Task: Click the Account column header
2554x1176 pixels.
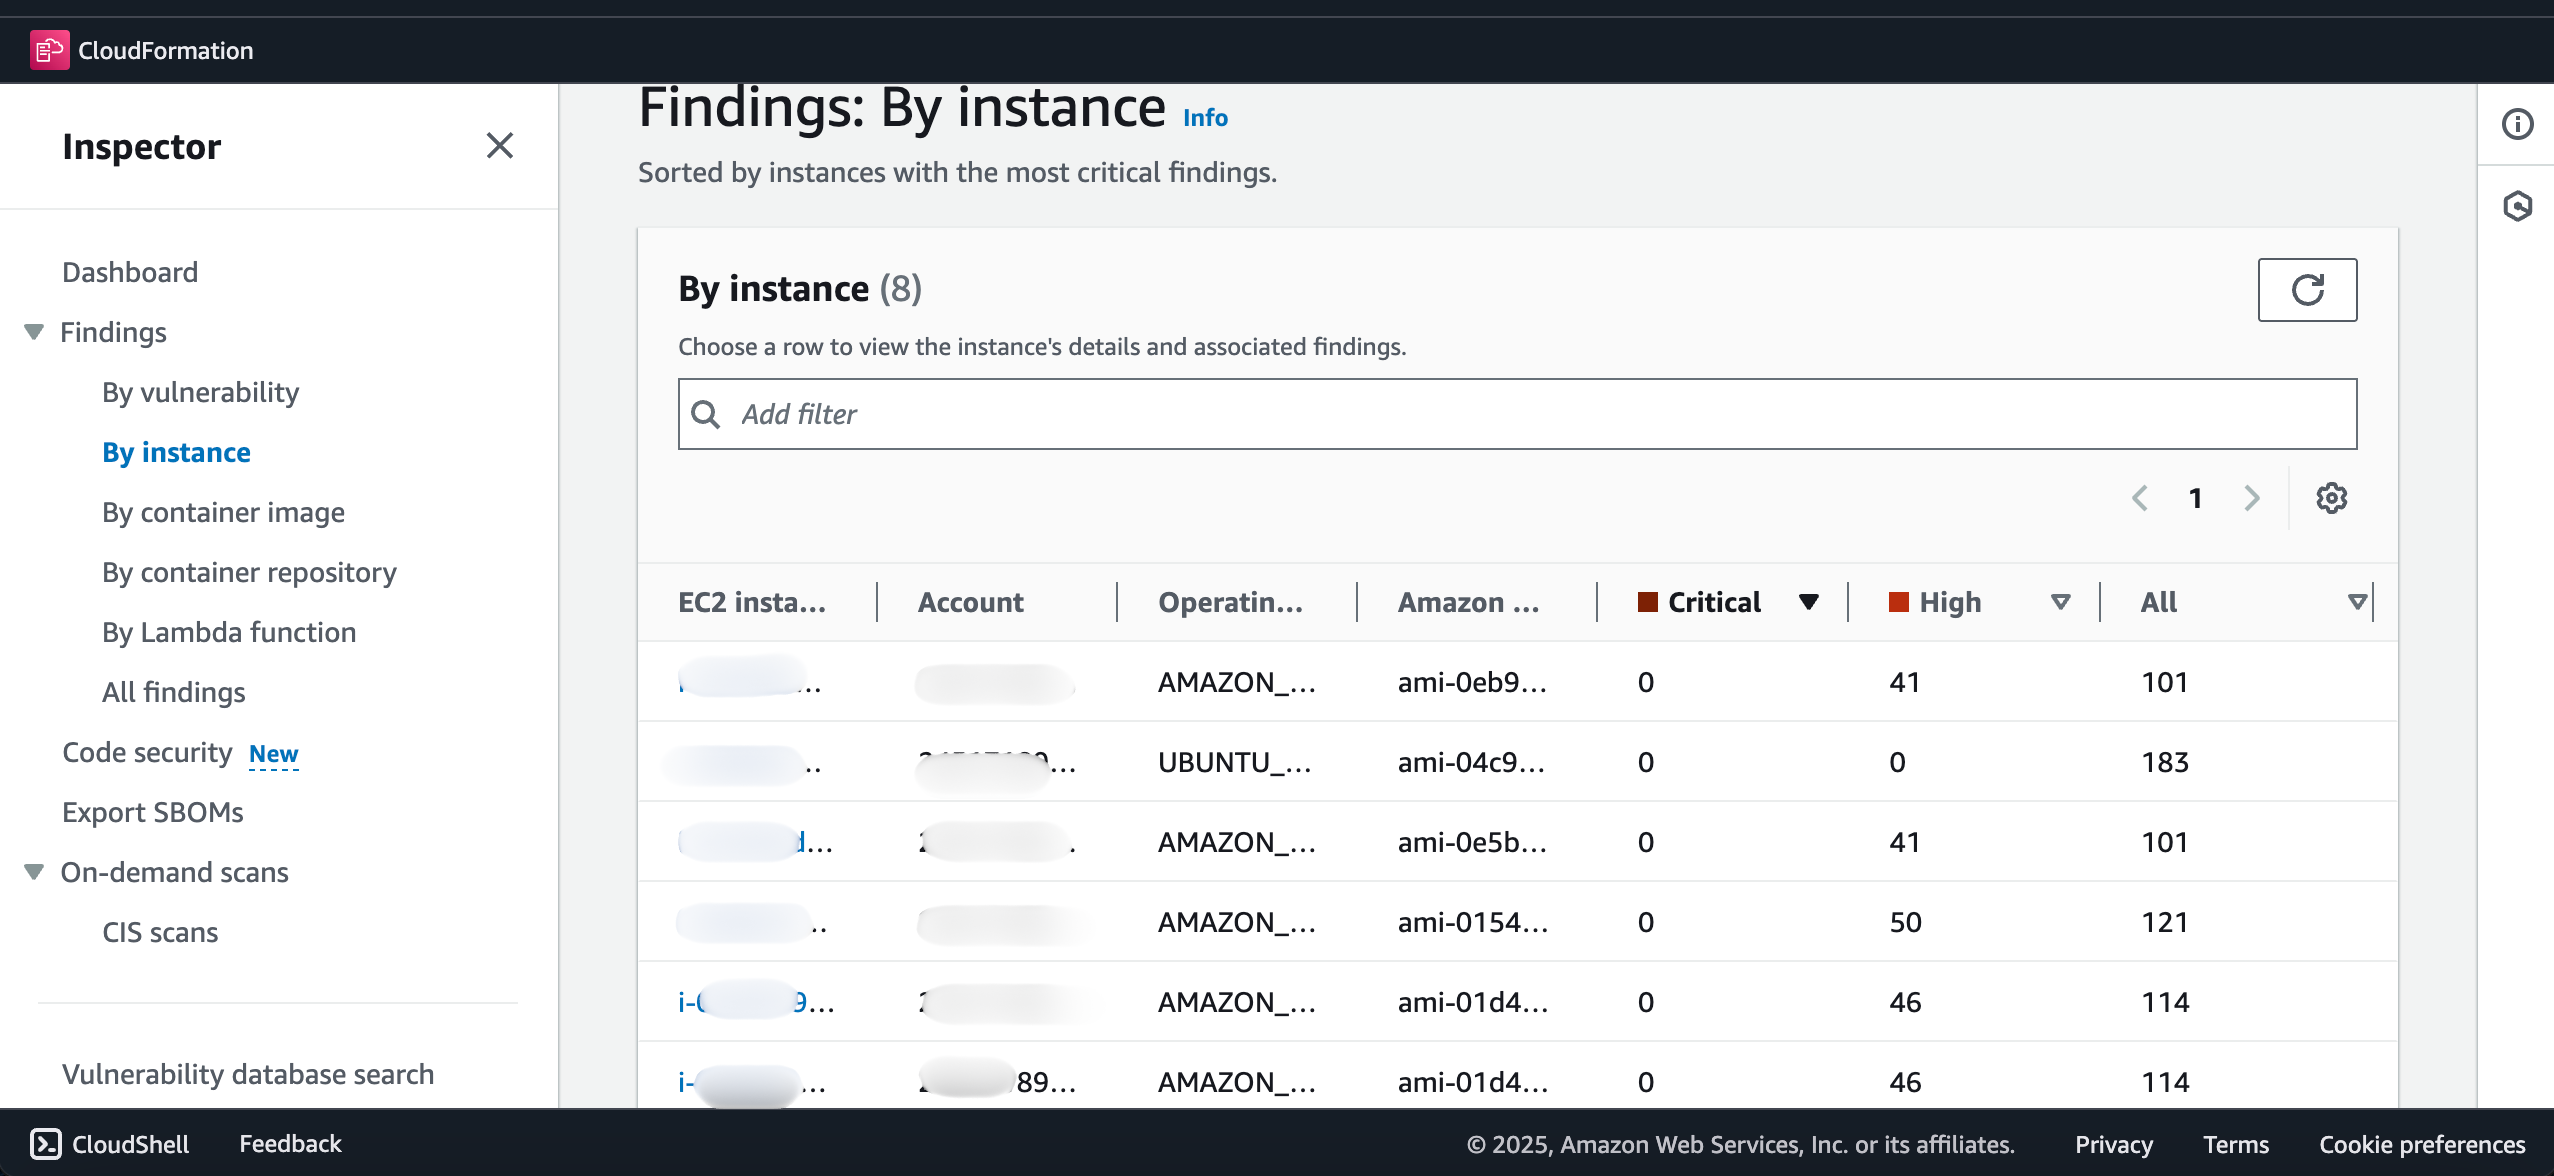Action: click(x=971, y=602)
